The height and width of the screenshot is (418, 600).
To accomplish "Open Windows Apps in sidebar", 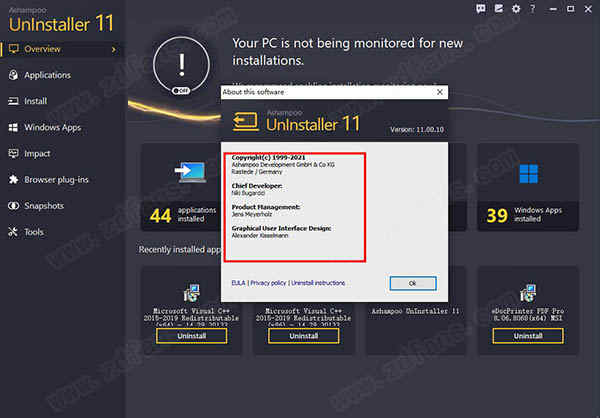I will pos(52,127).
